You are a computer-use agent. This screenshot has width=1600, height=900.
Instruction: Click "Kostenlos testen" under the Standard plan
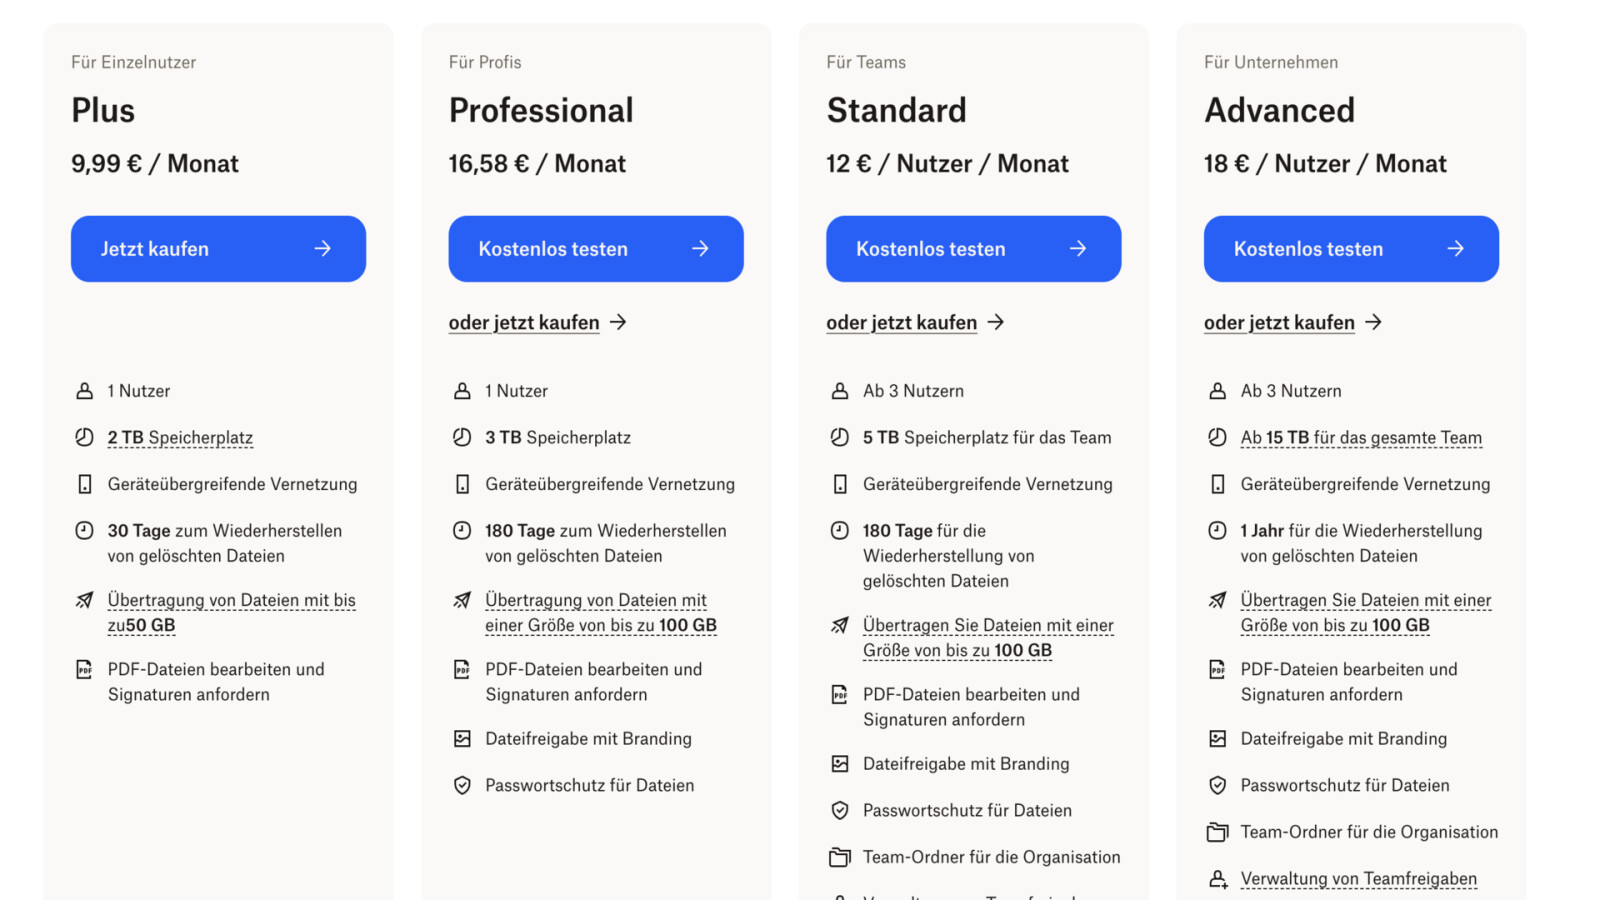(973, 249)
